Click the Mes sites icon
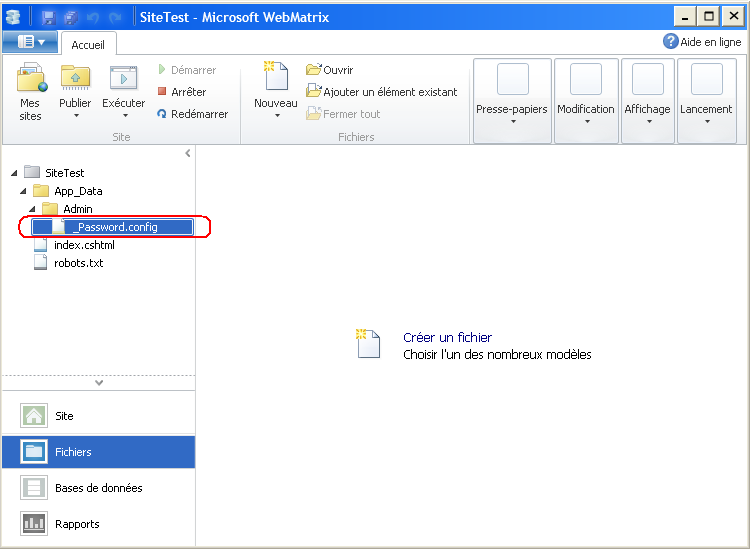The width and height of the screenshot is (750, 551). [x=30, y=78]
